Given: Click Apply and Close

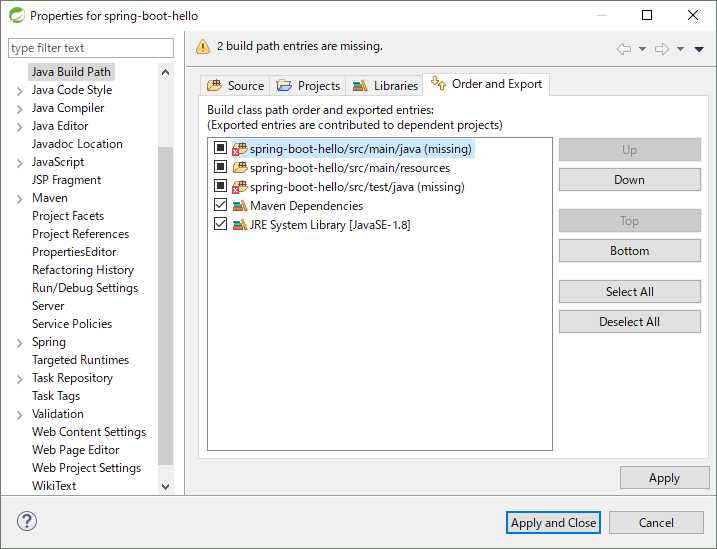Looking at the screenshot, I should [553, 522].
